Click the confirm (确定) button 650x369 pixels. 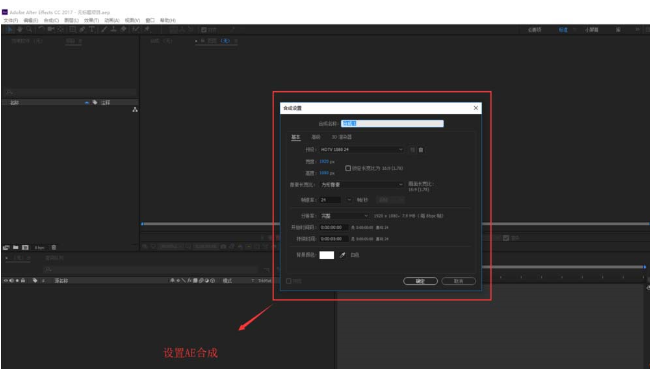pos(420,281)
